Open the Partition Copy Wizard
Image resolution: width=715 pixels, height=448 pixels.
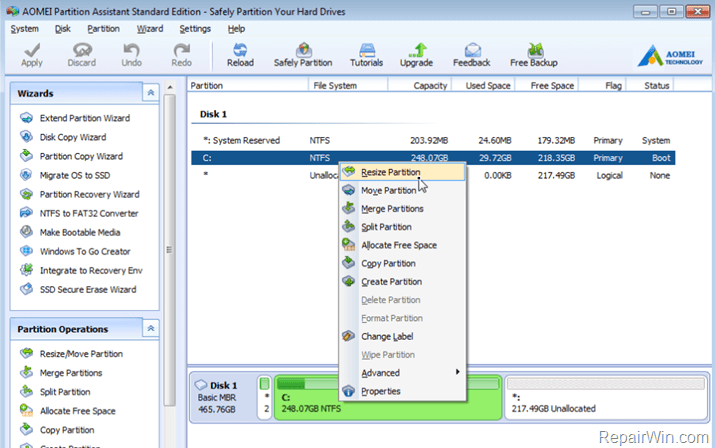tap(72, 156)
